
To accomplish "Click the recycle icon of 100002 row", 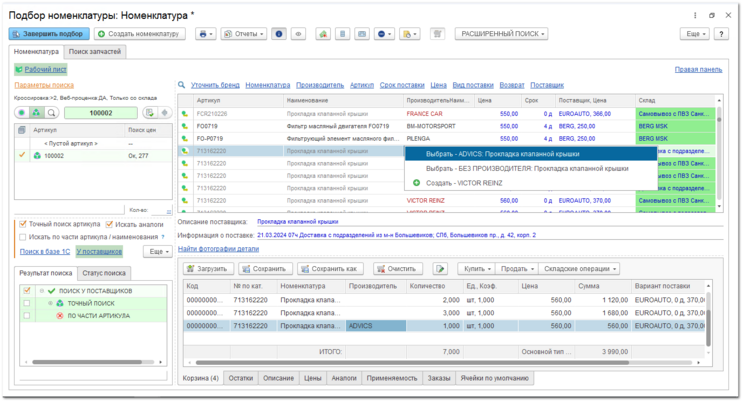I will (37, 155).
